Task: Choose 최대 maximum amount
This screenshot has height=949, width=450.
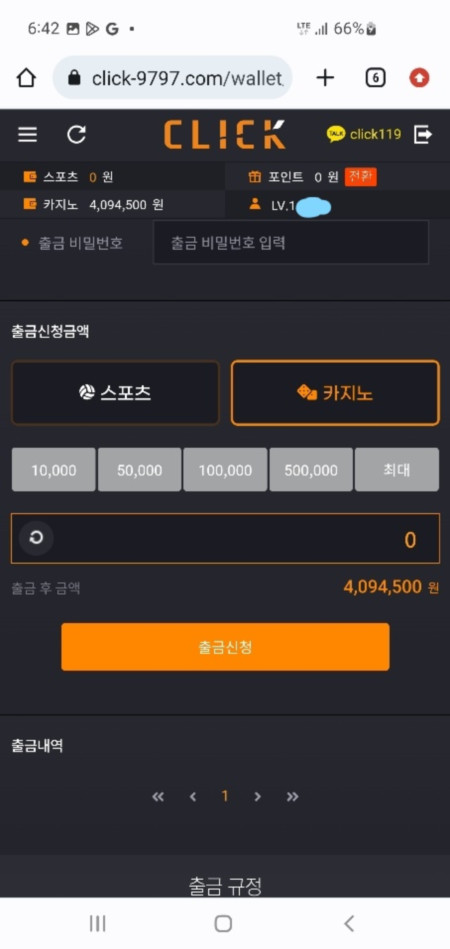Action: click(397, 470)
